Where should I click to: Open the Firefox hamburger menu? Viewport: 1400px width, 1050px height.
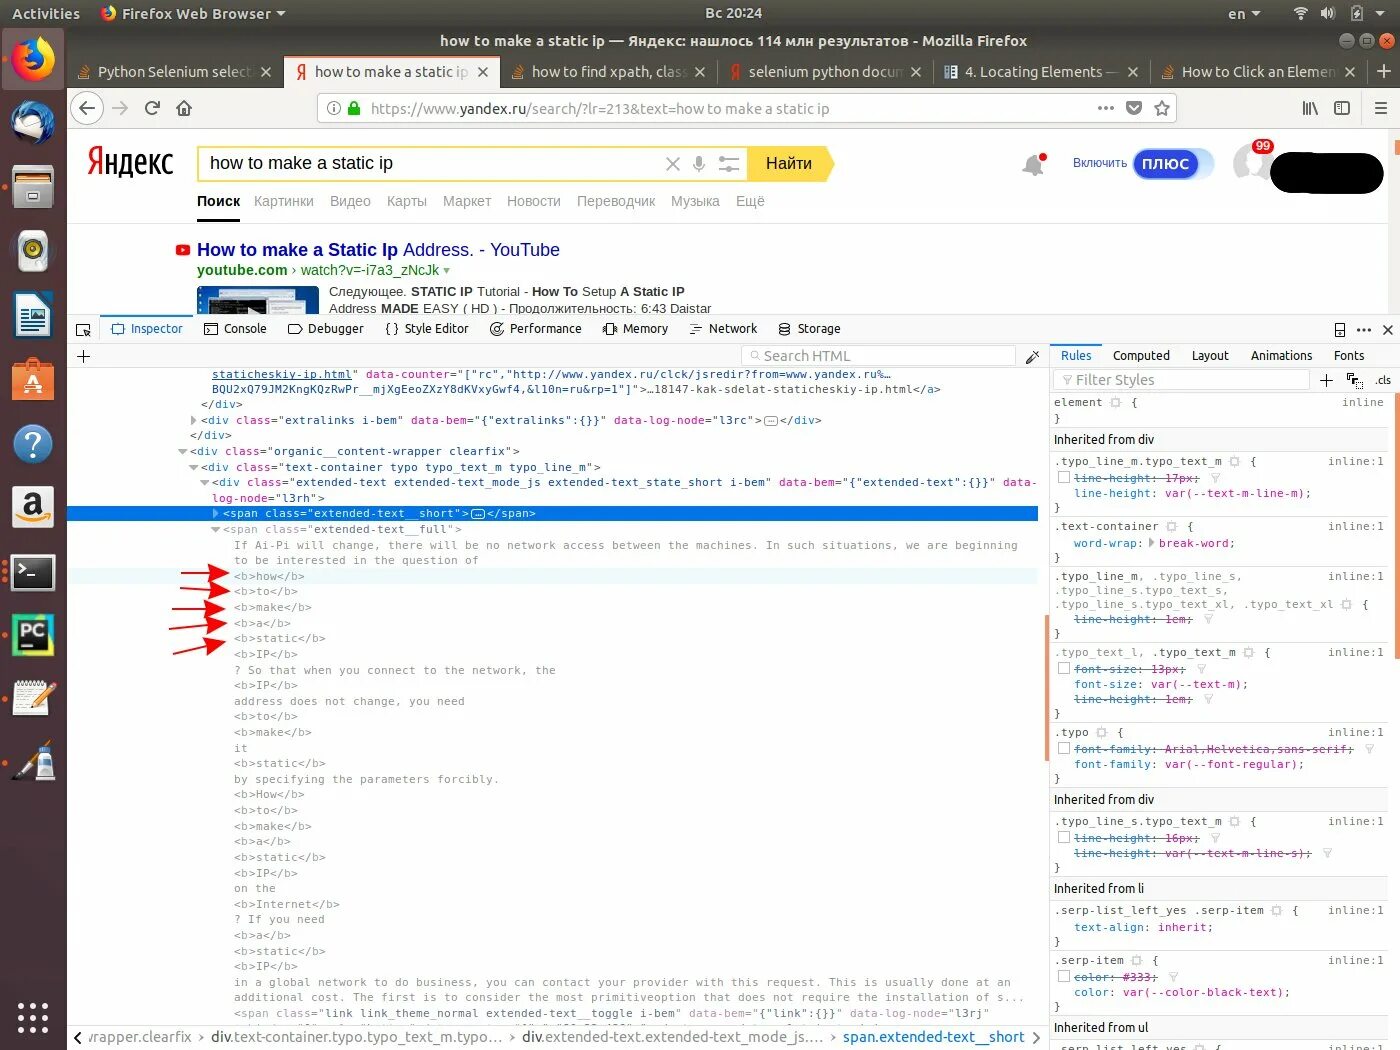(x=1381, y=108)
